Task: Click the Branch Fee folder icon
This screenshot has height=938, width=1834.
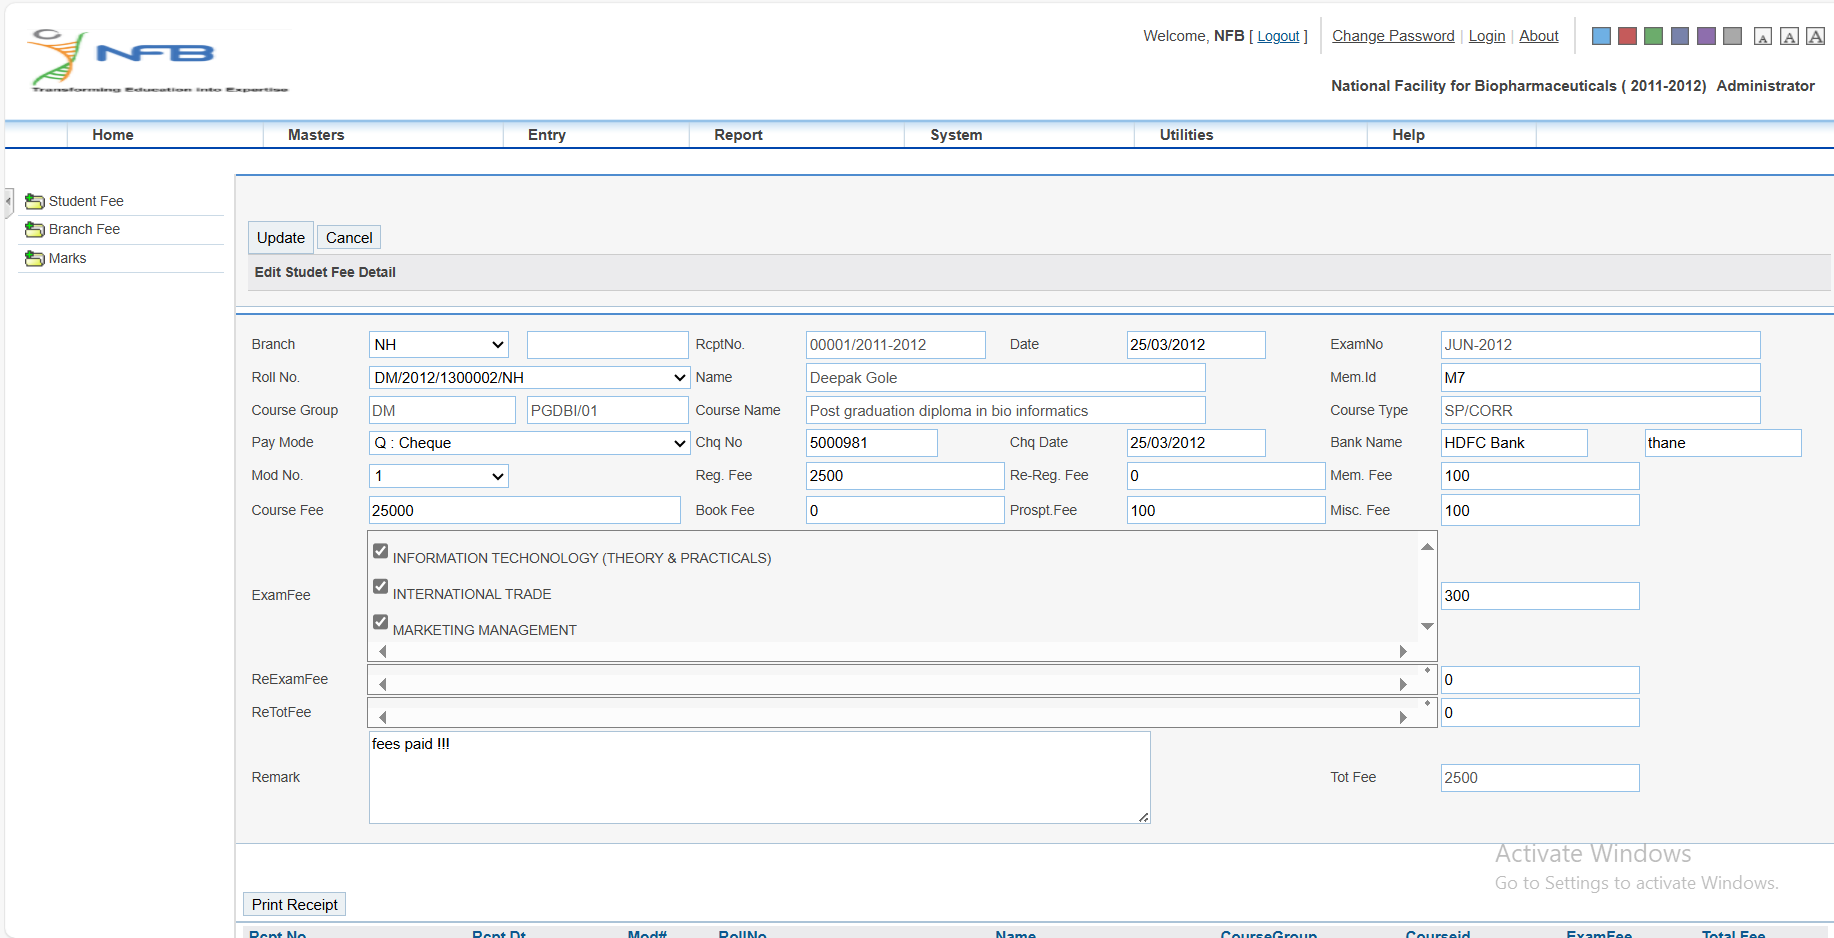Action: [x=34, y=229]
